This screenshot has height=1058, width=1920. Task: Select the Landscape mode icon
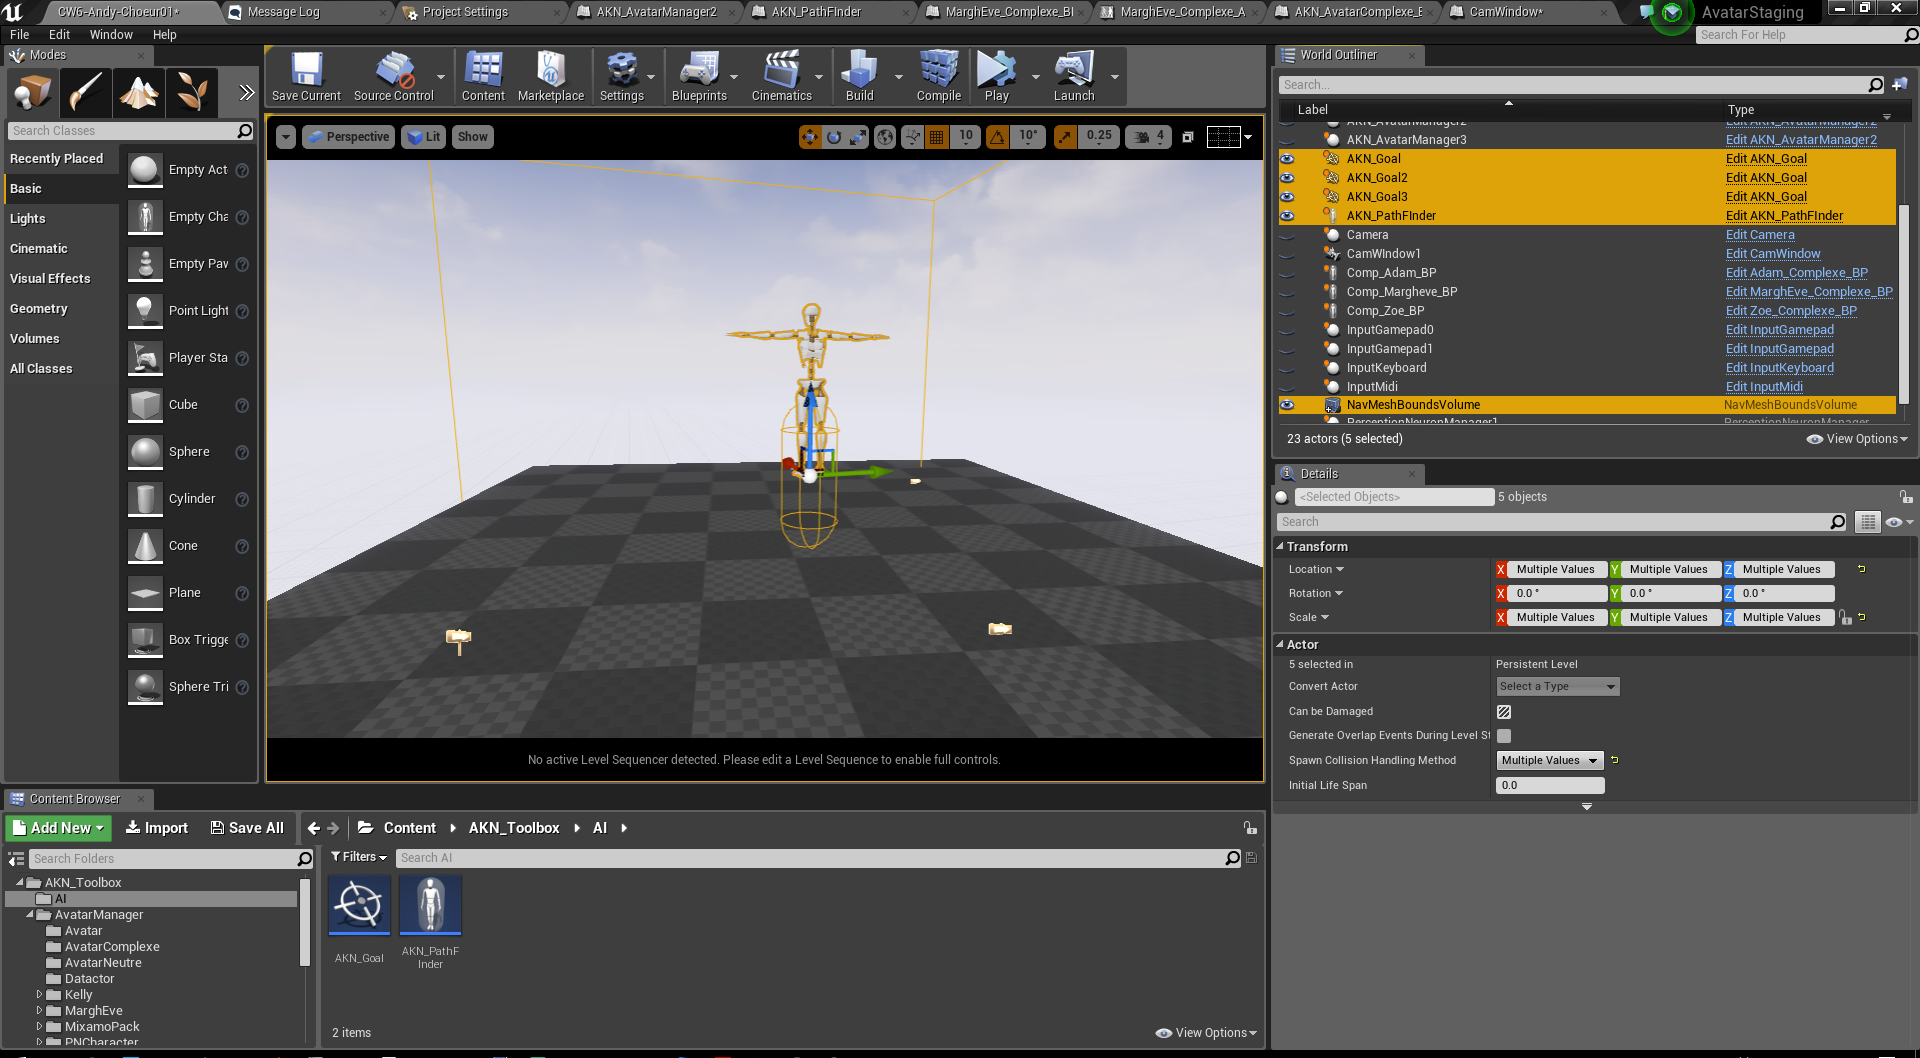139,93
